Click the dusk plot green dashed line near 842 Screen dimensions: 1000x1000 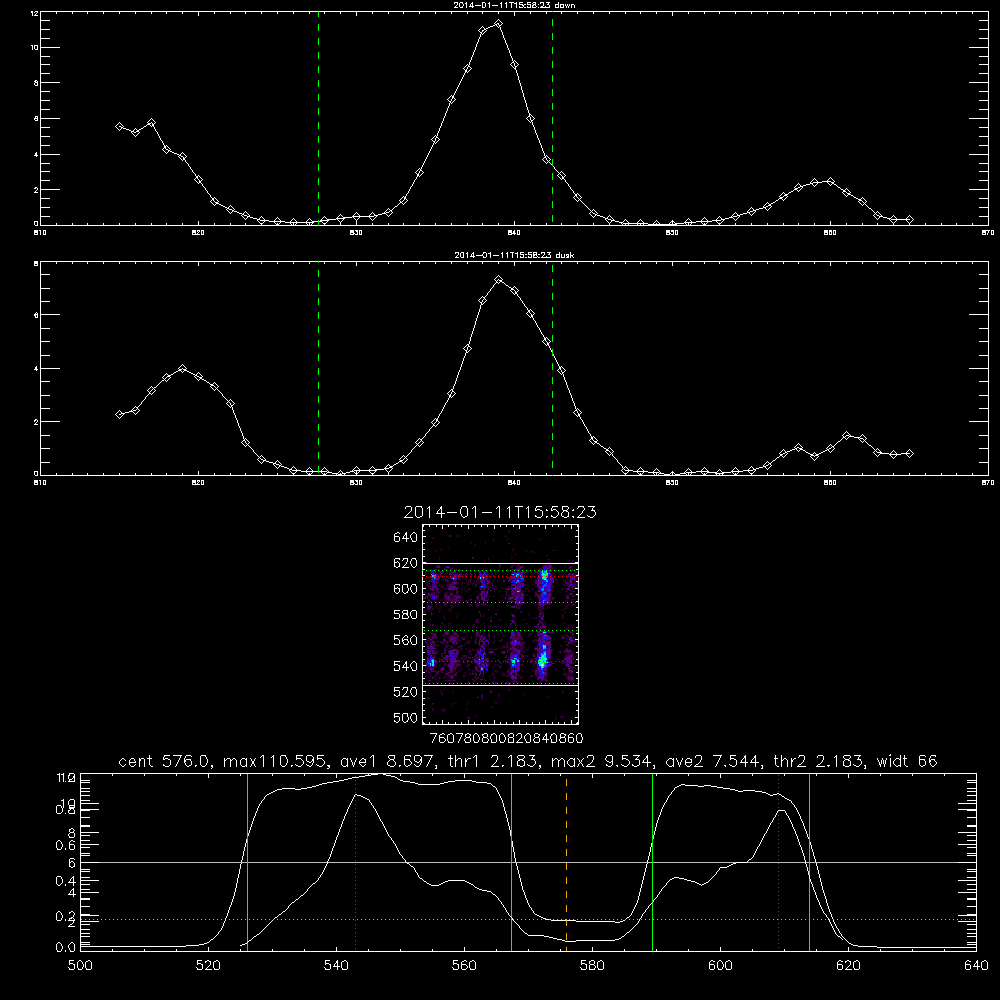click(552, 368)
